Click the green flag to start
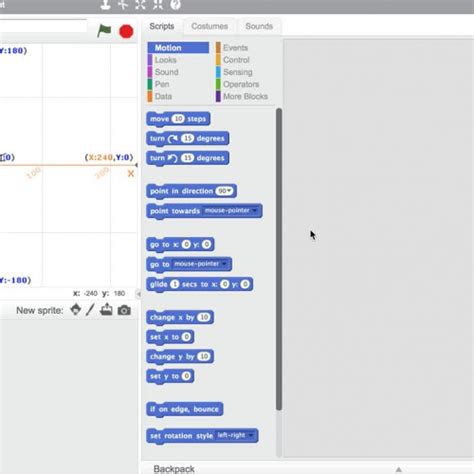Viewport: 474px width, 474px height. [104, 31]
